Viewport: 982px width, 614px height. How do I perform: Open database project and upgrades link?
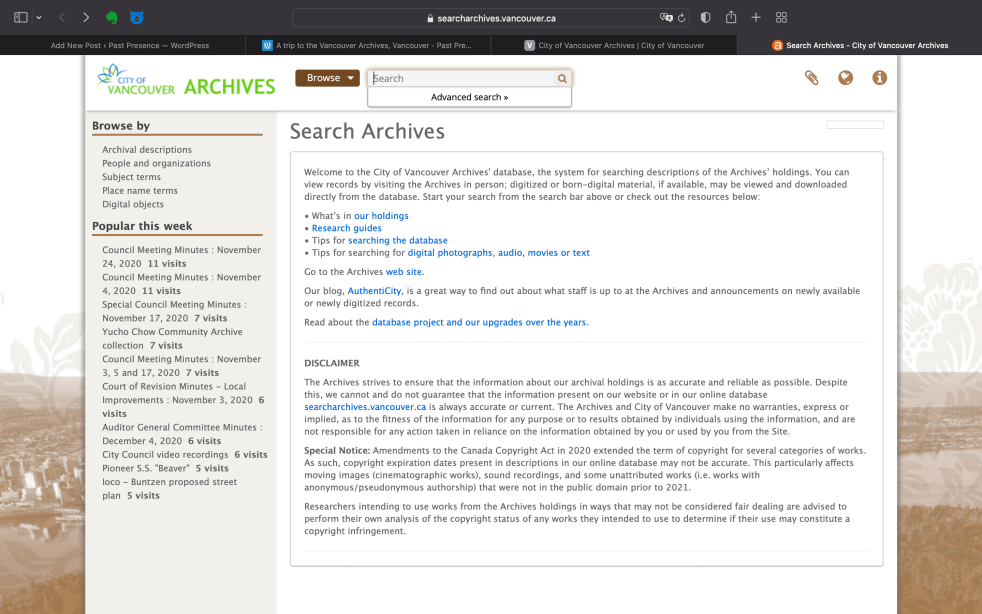pos(479,322)
